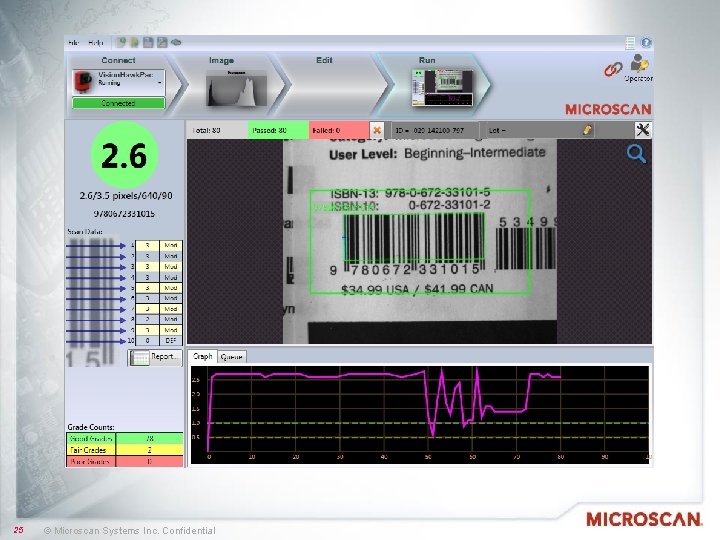
Task: Click the orange X reset counters icon
Action: pyautogui.click(x=377, y=130)
